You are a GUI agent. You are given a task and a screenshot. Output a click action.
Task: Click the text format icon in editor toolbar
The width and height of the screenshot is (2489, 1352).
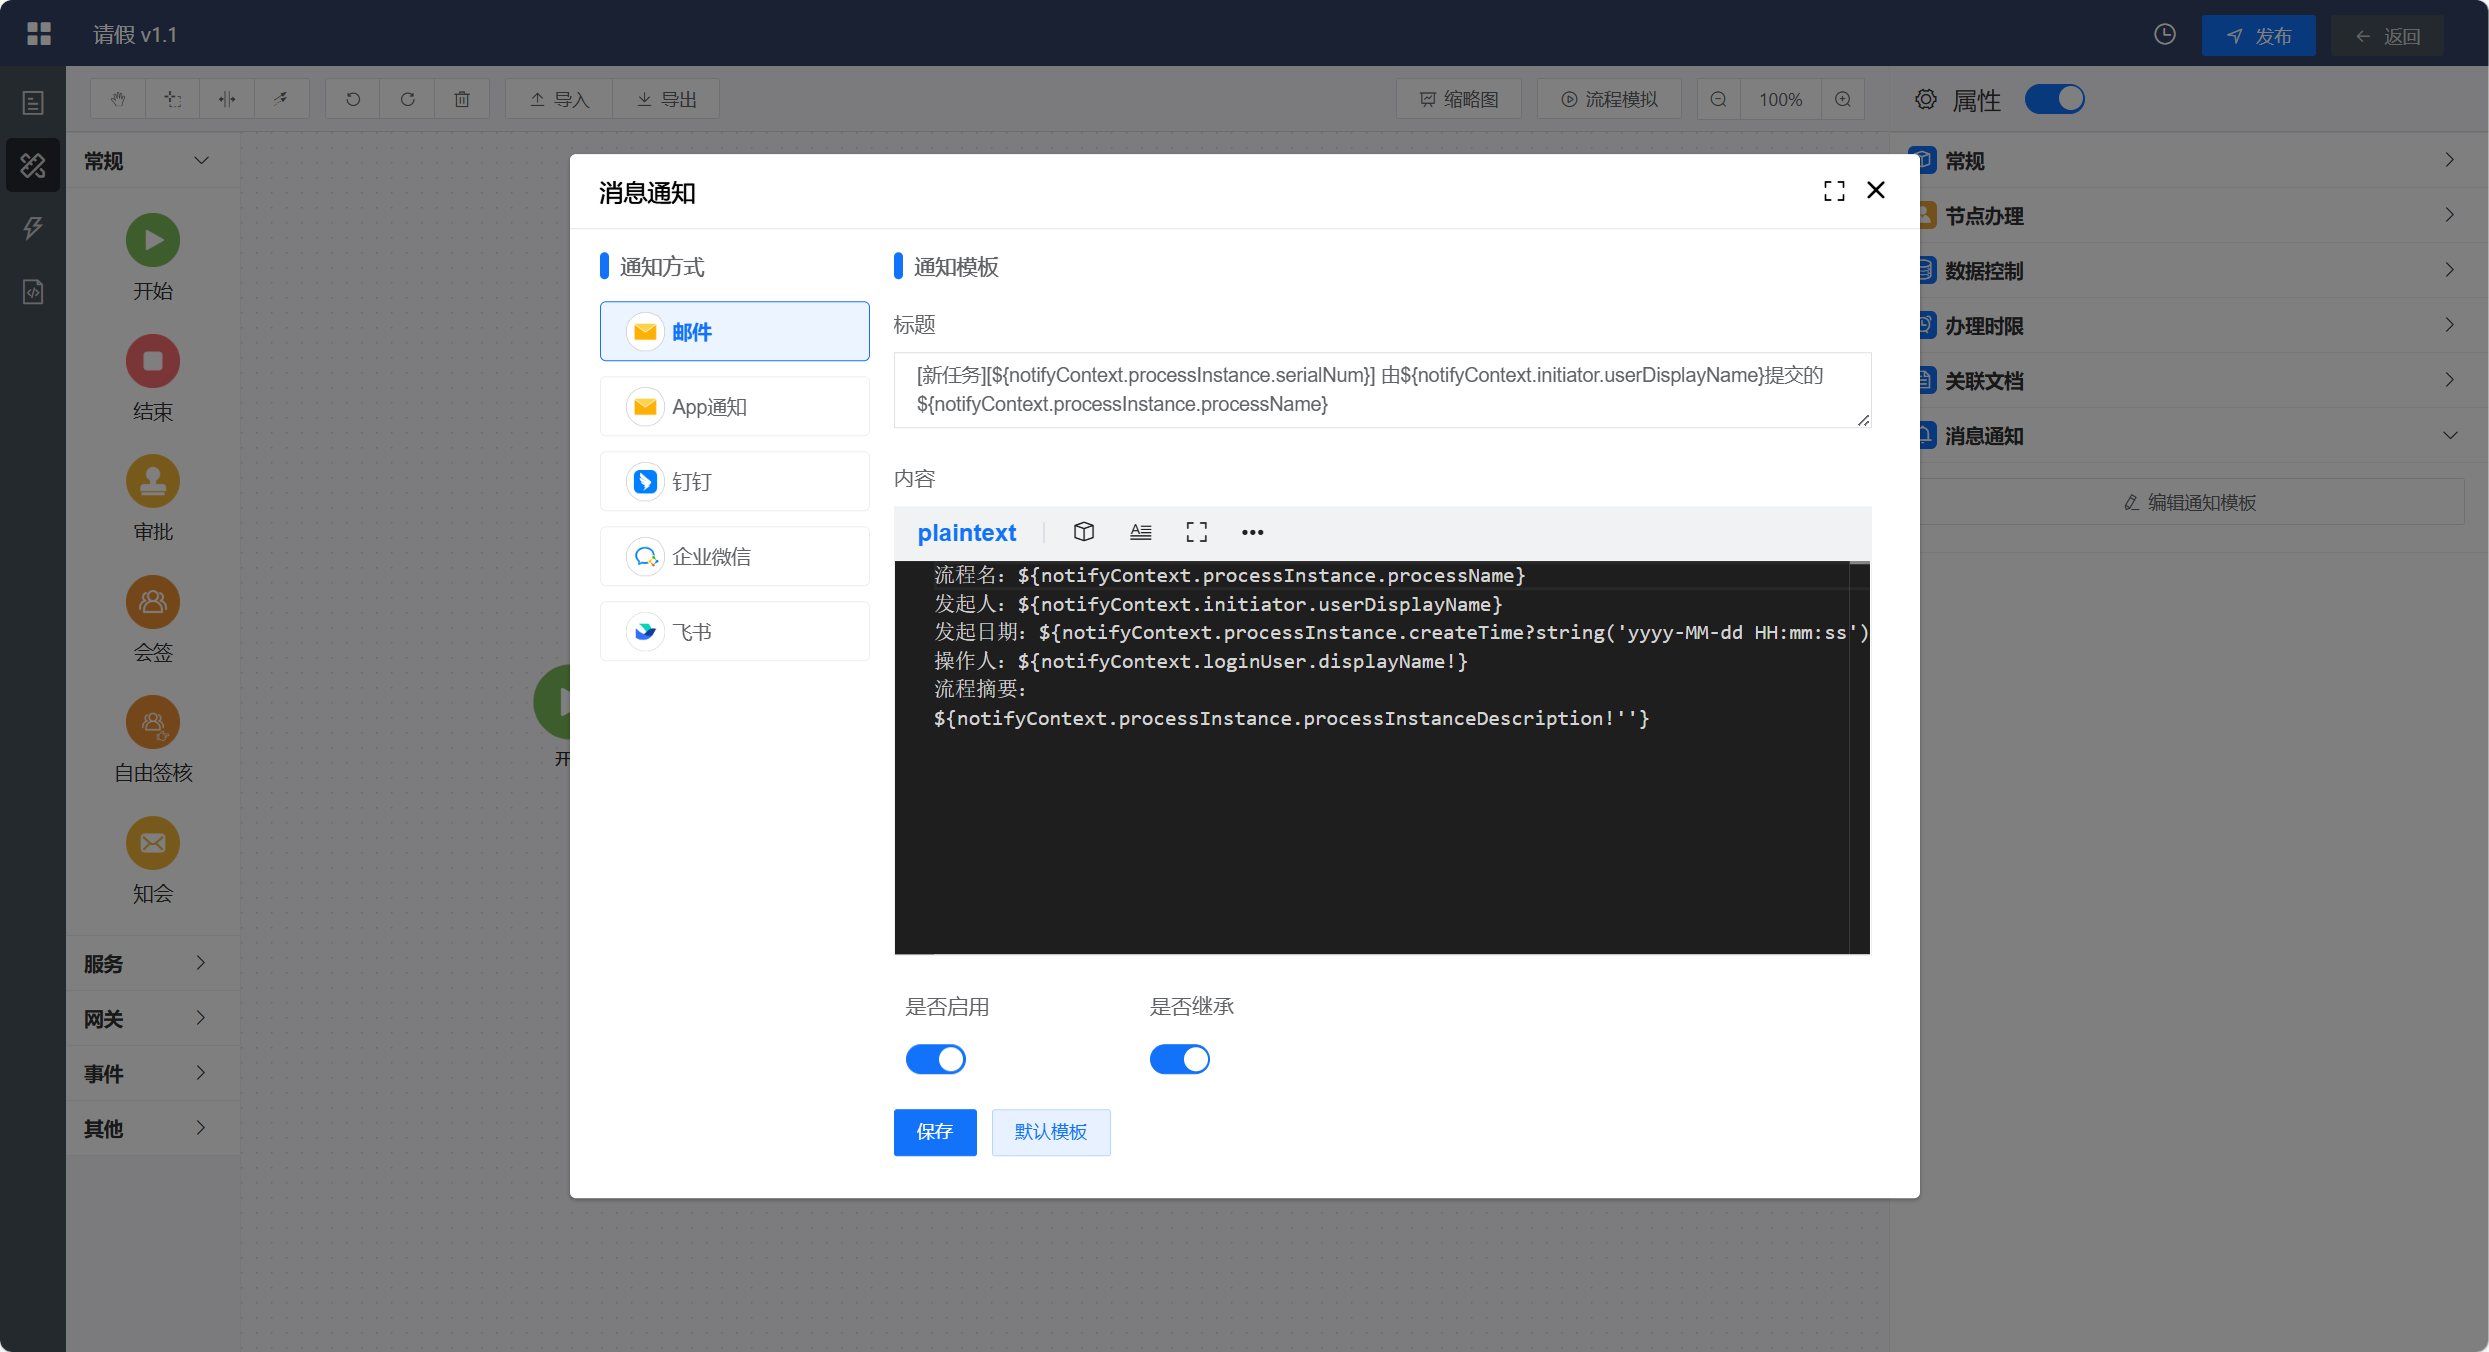tap(1140, 532)
